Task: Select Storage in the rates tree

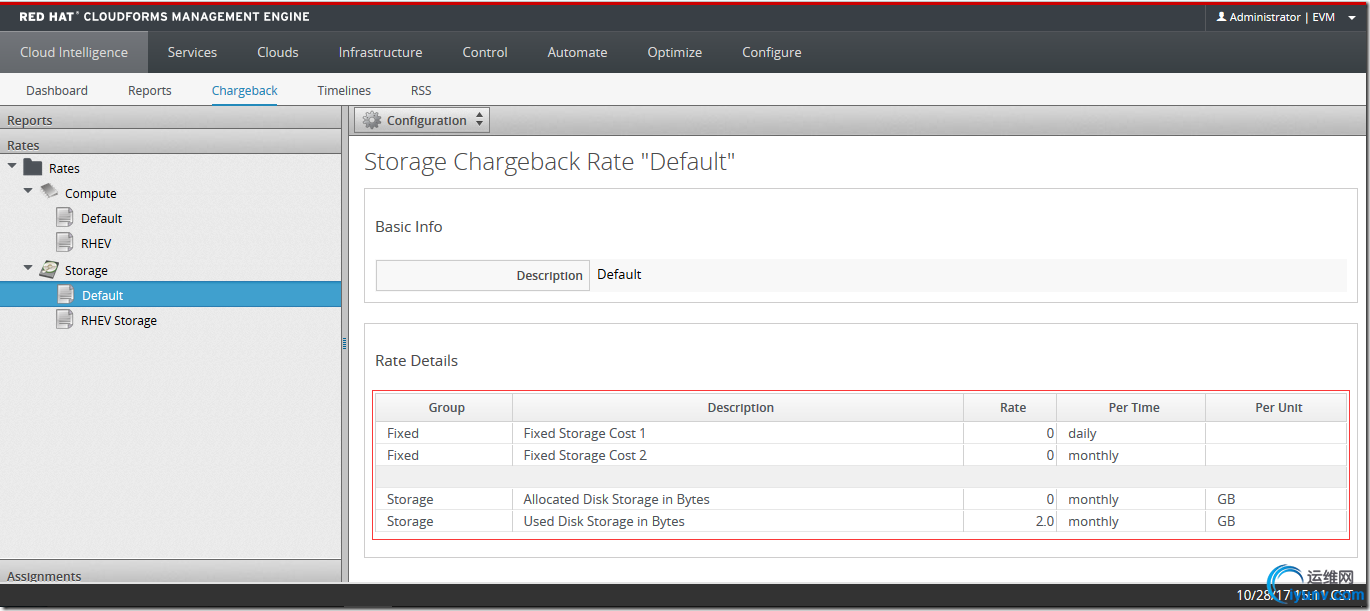Action: click(86, 270)
